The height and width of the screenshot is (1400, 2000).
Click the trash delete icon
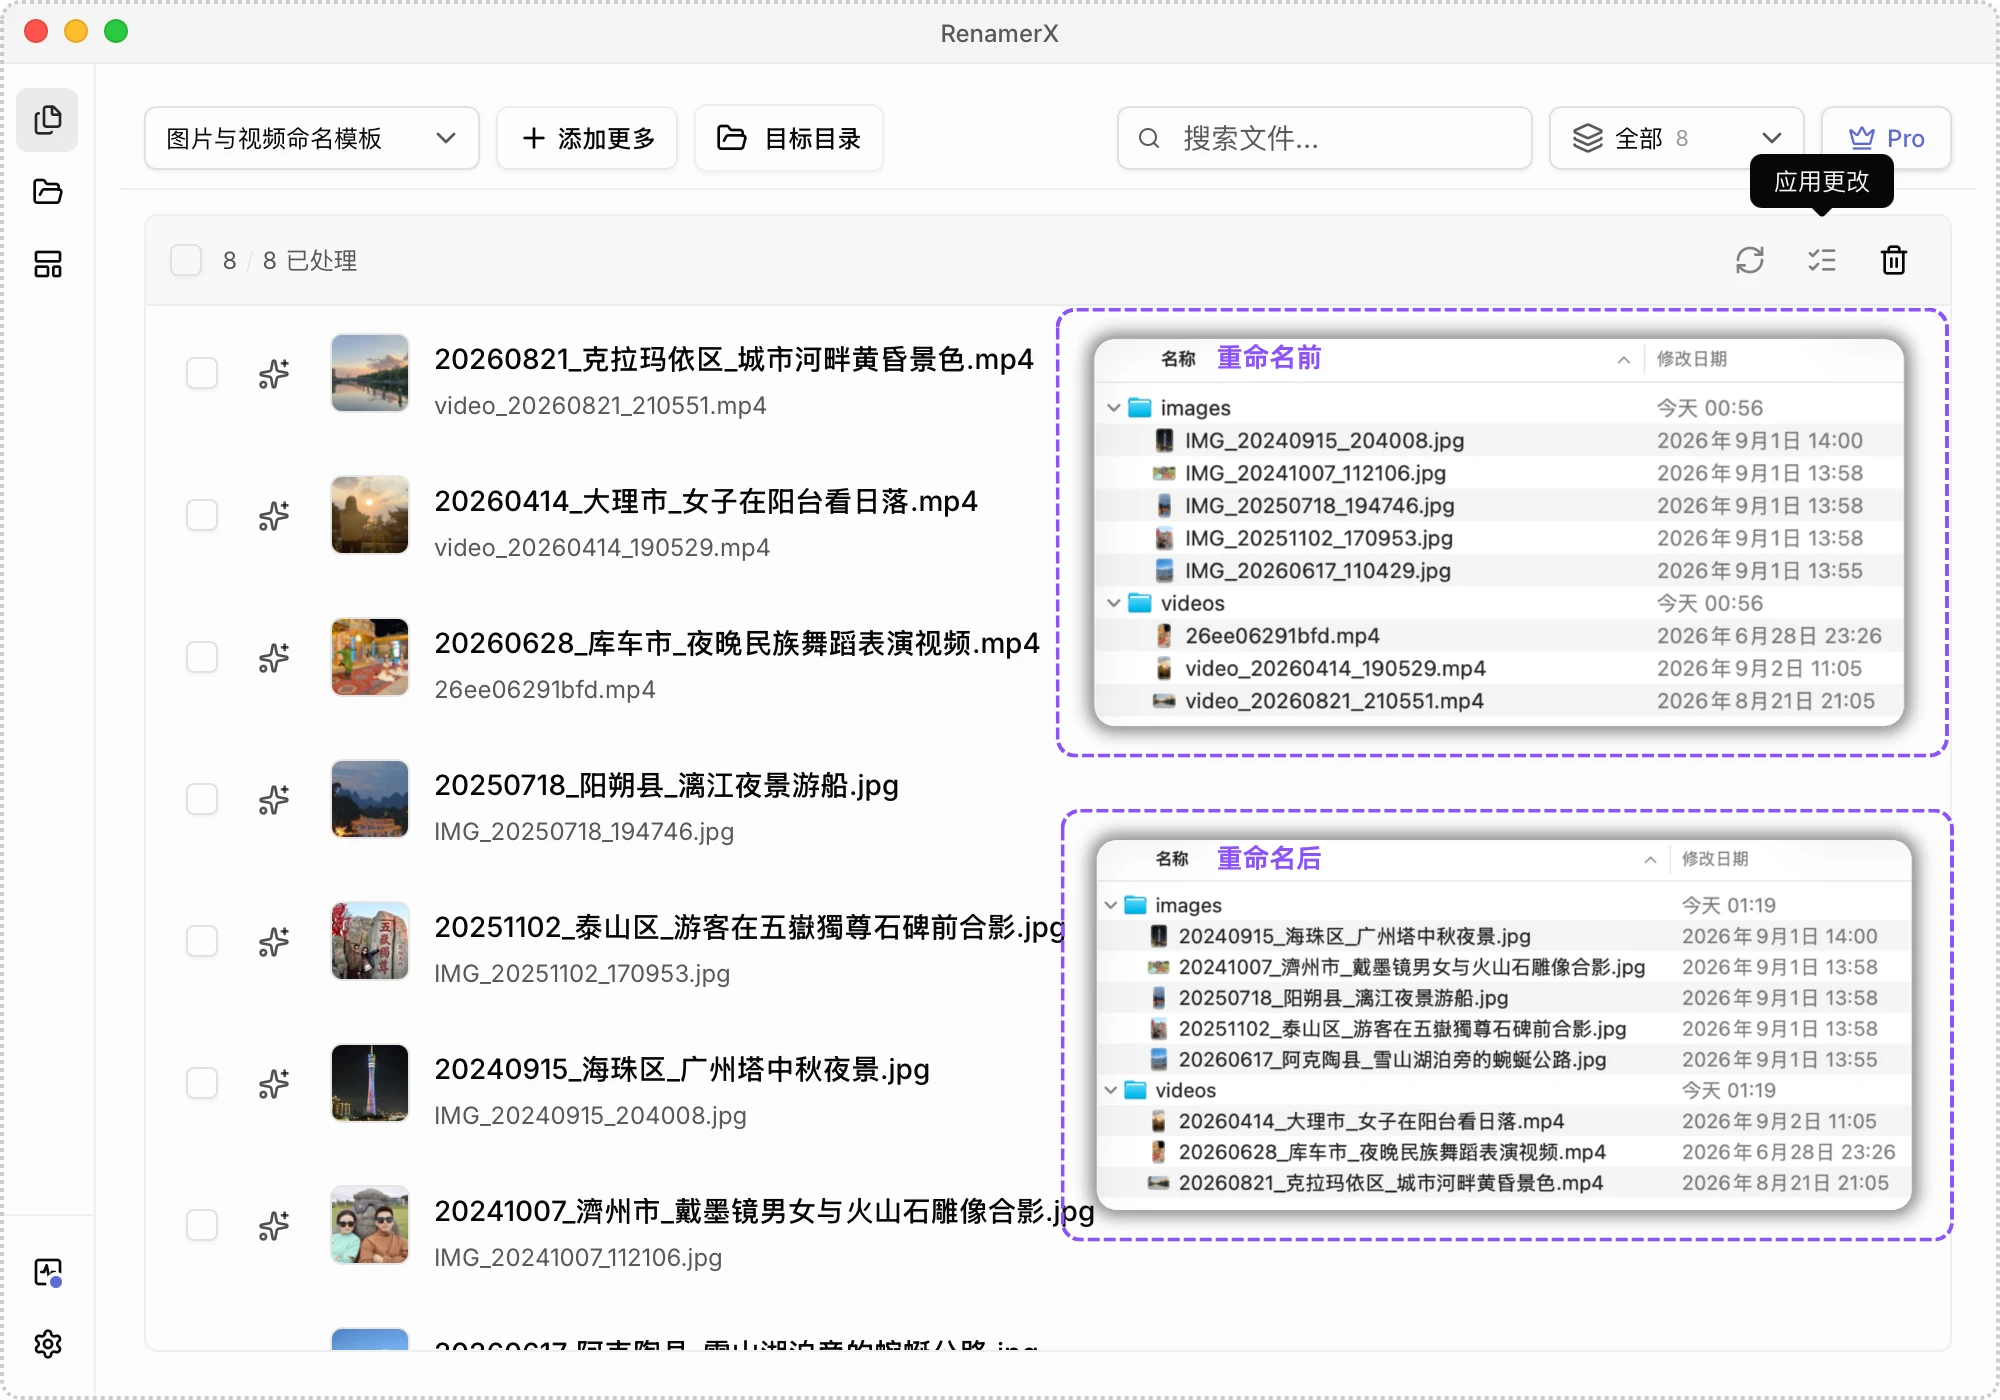coord(1894,261)
